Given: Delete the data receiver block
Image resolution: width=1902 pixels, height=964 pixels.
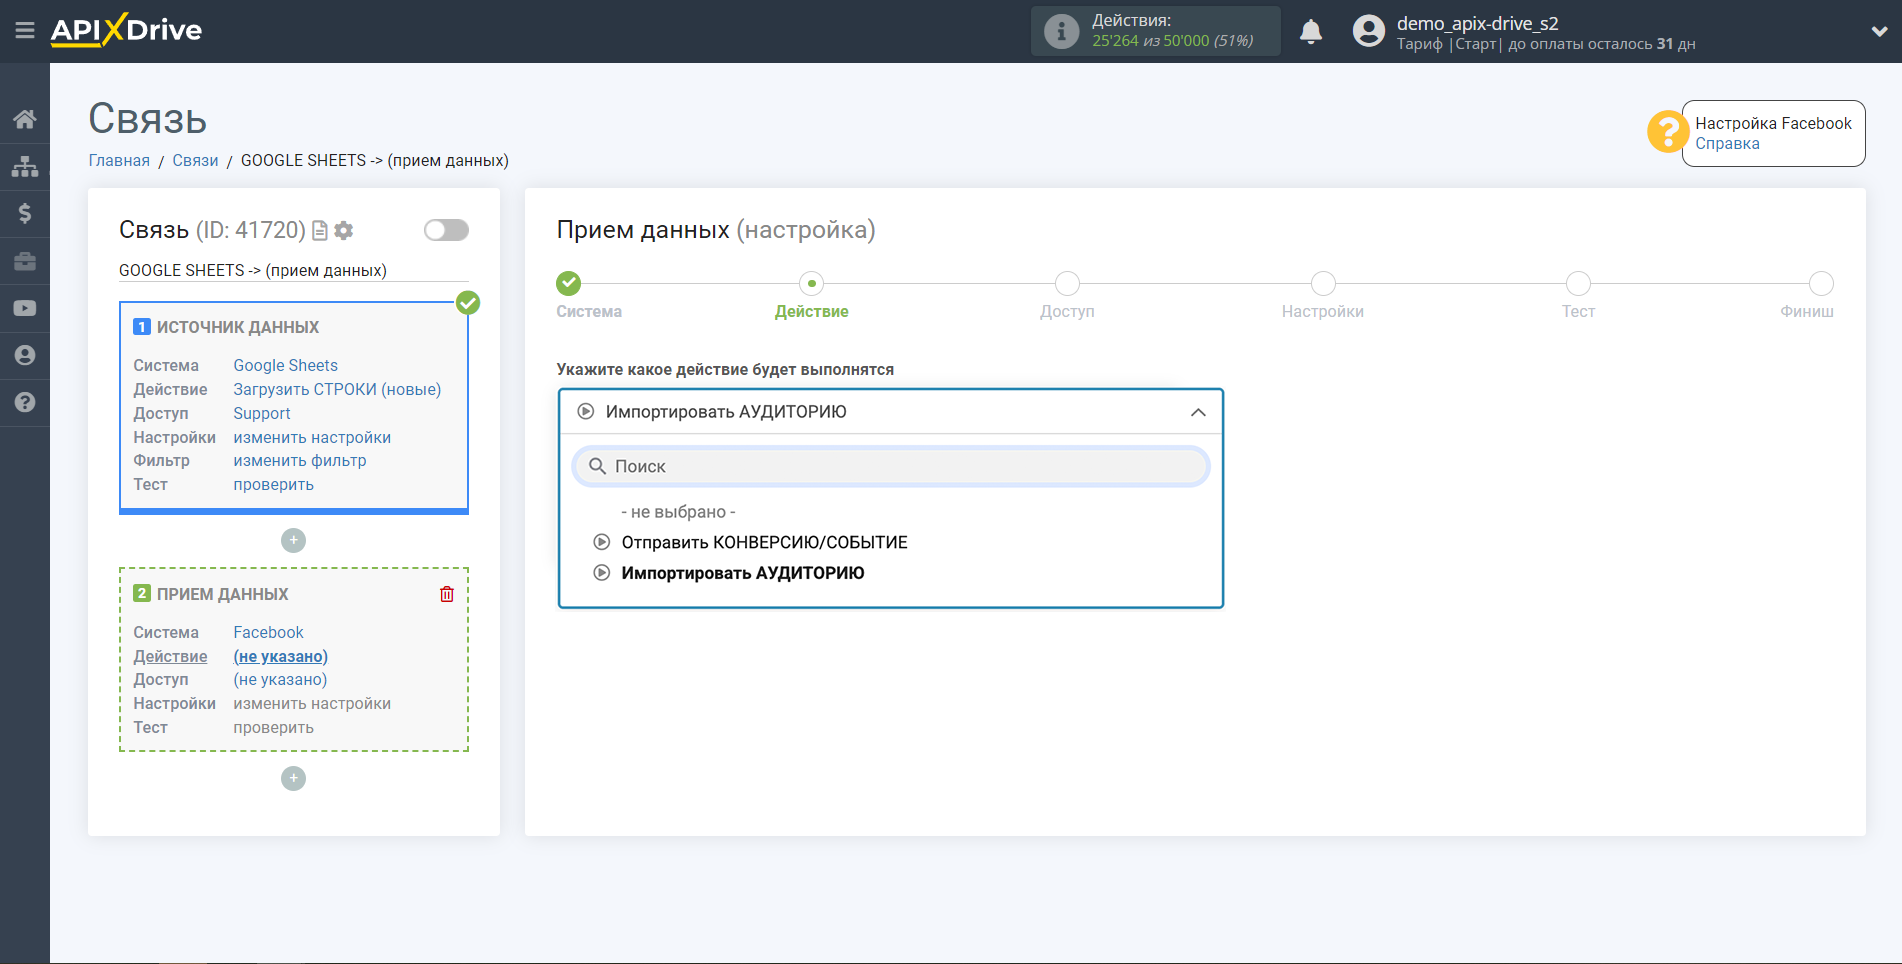Looking at the screenshot, I should click(447, 594).
